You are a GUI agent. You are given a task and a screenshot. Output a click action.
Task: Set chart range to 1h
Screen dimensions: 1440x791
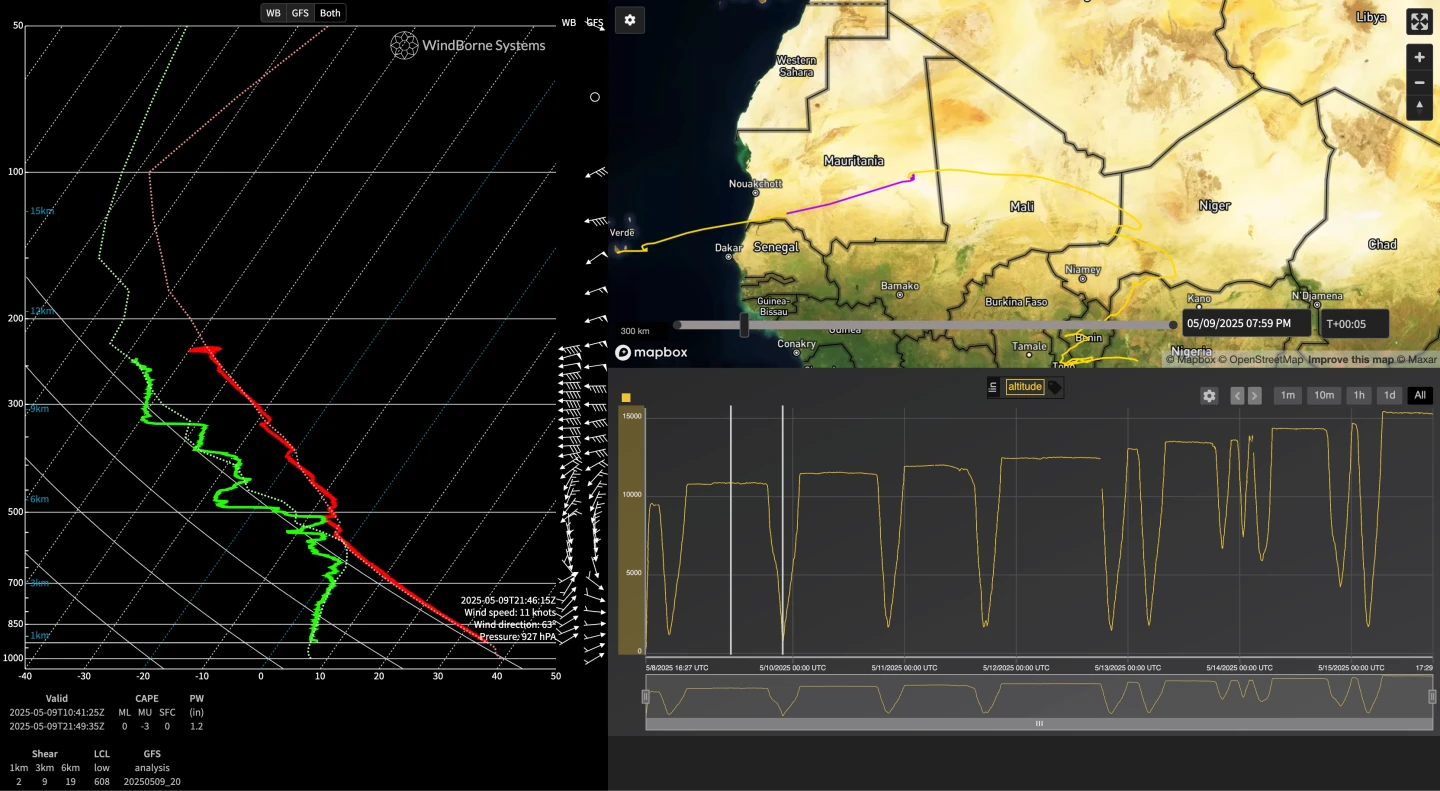click(1359, 396)
